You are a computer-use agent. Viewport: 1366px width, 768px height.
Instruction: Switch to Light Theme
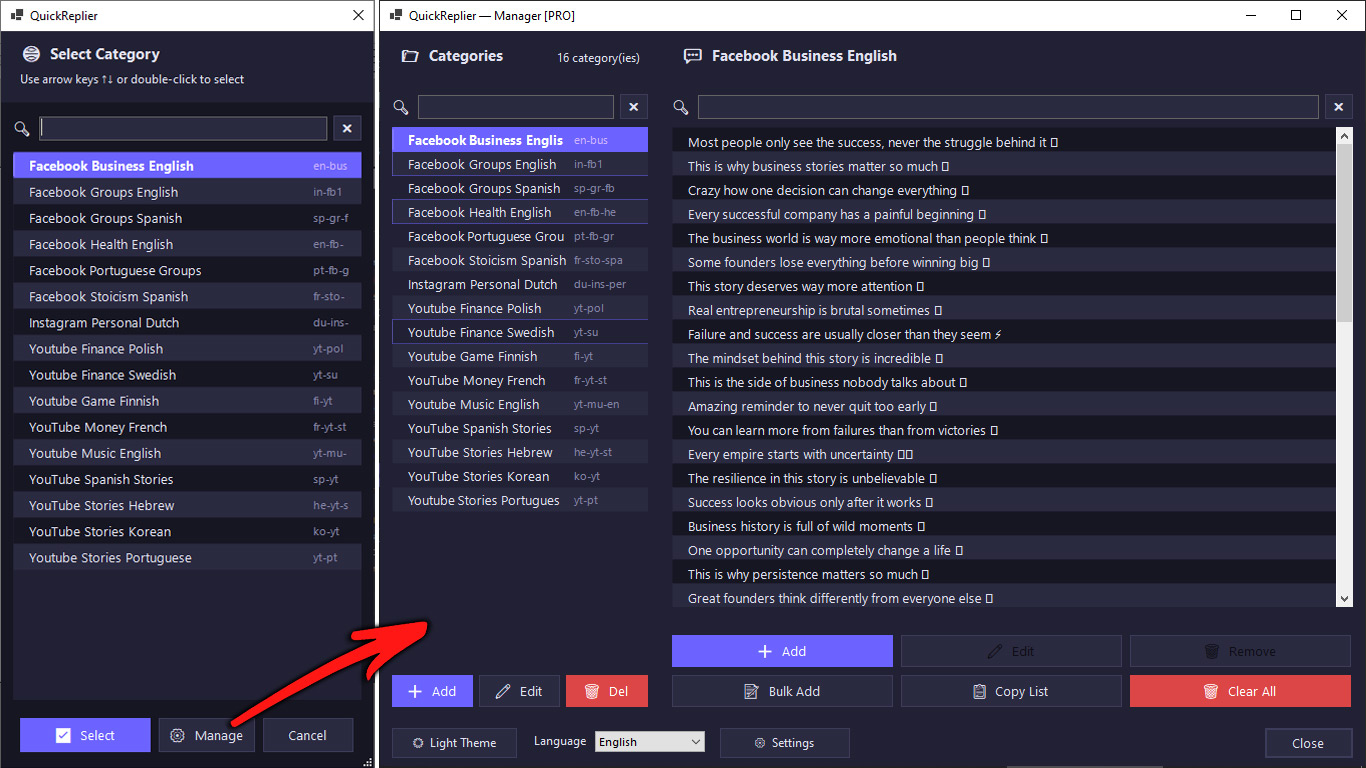(x=454, y=743)
